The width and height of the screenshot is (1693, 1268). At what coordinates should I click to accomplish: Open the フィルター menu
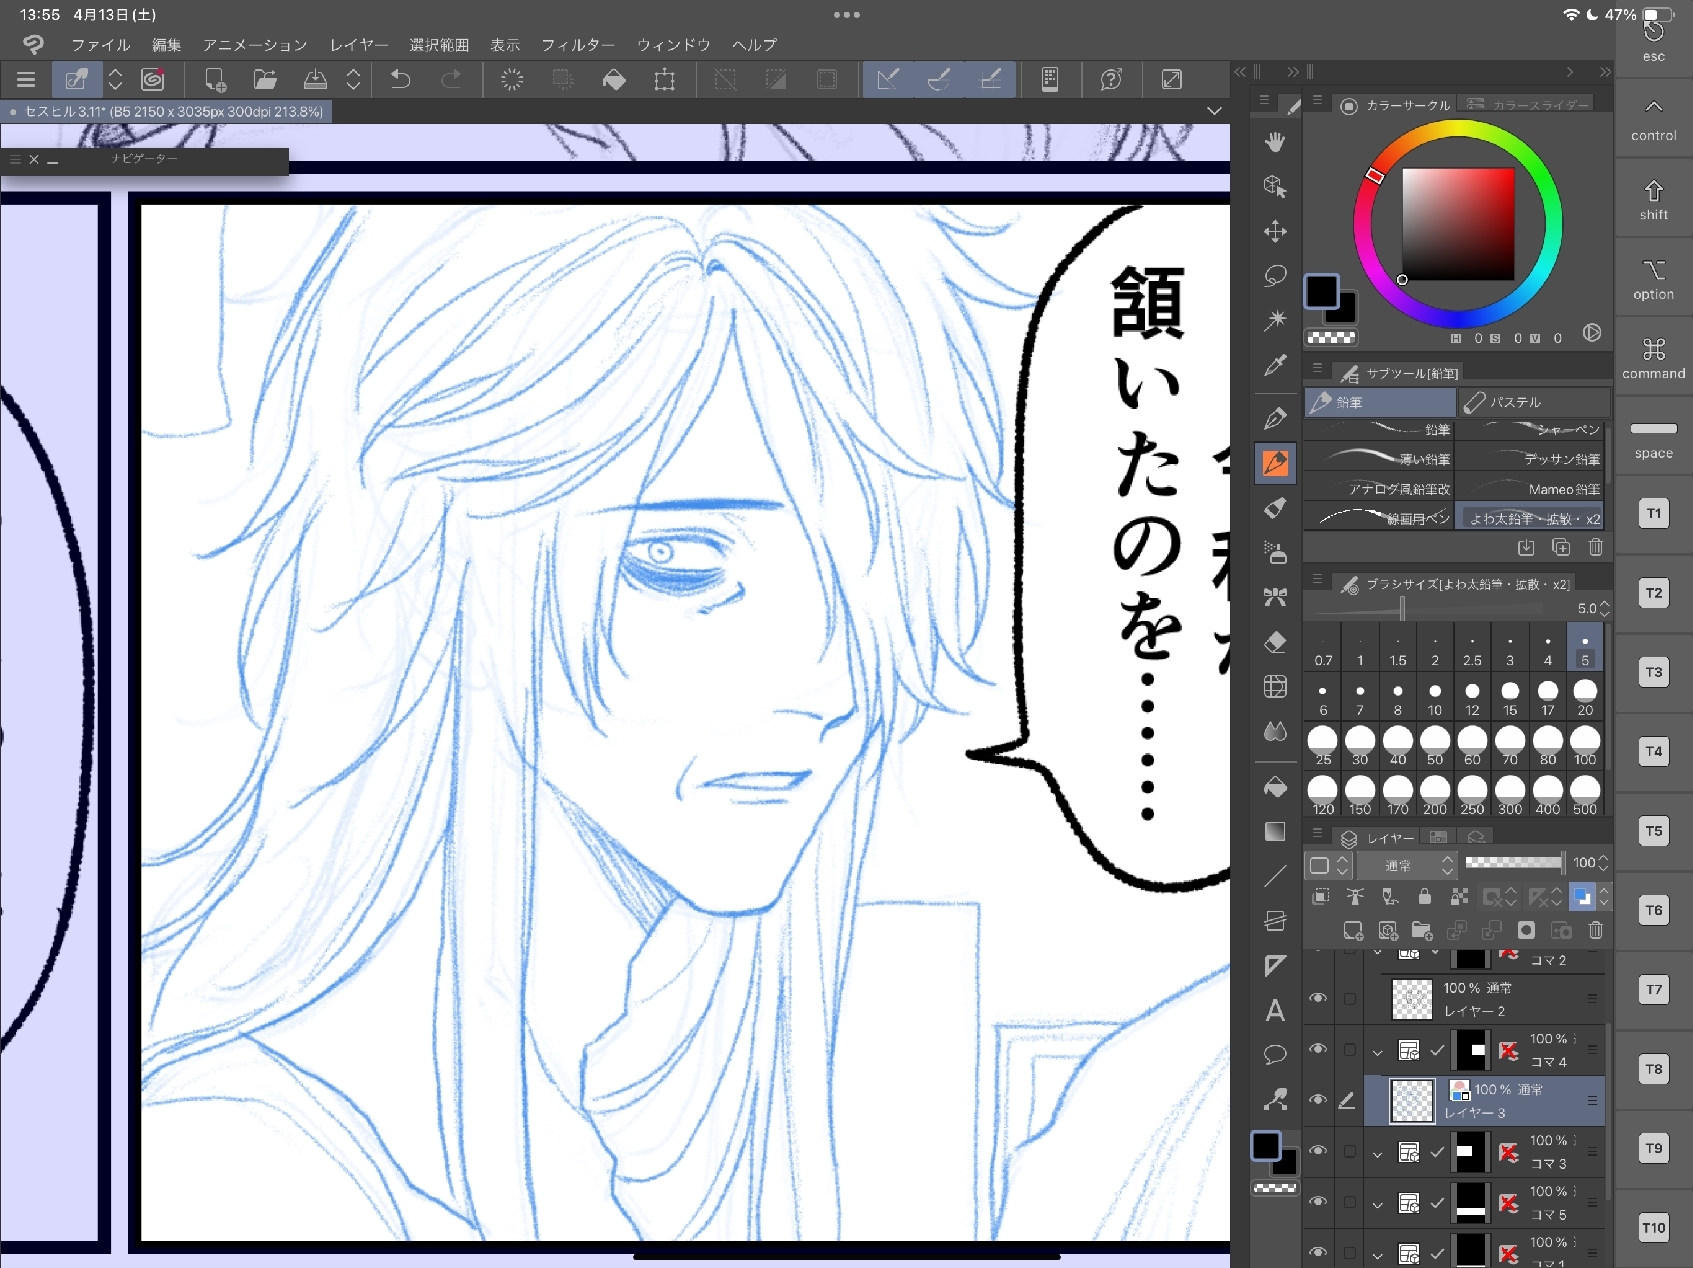[x=577, y=45]
